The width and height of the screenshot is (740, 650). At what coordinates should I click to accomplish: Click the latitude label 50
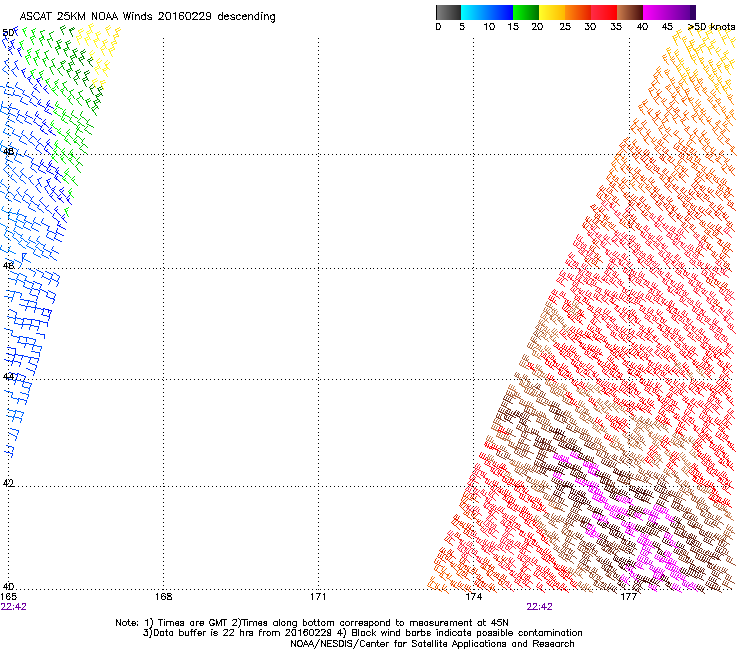8,33
